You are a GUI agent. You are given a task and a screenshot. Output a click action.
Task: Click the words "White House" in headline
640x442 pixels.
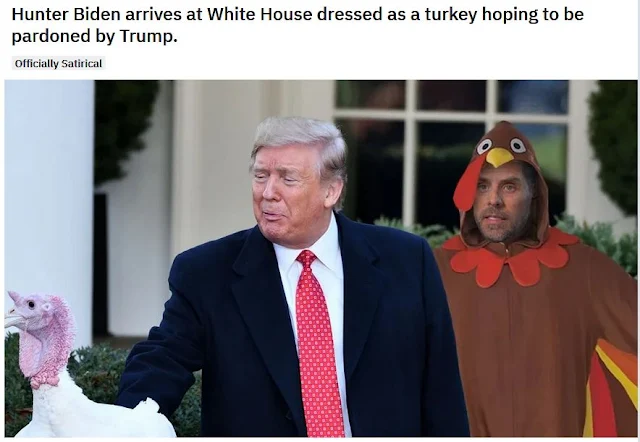pos(260,15)
